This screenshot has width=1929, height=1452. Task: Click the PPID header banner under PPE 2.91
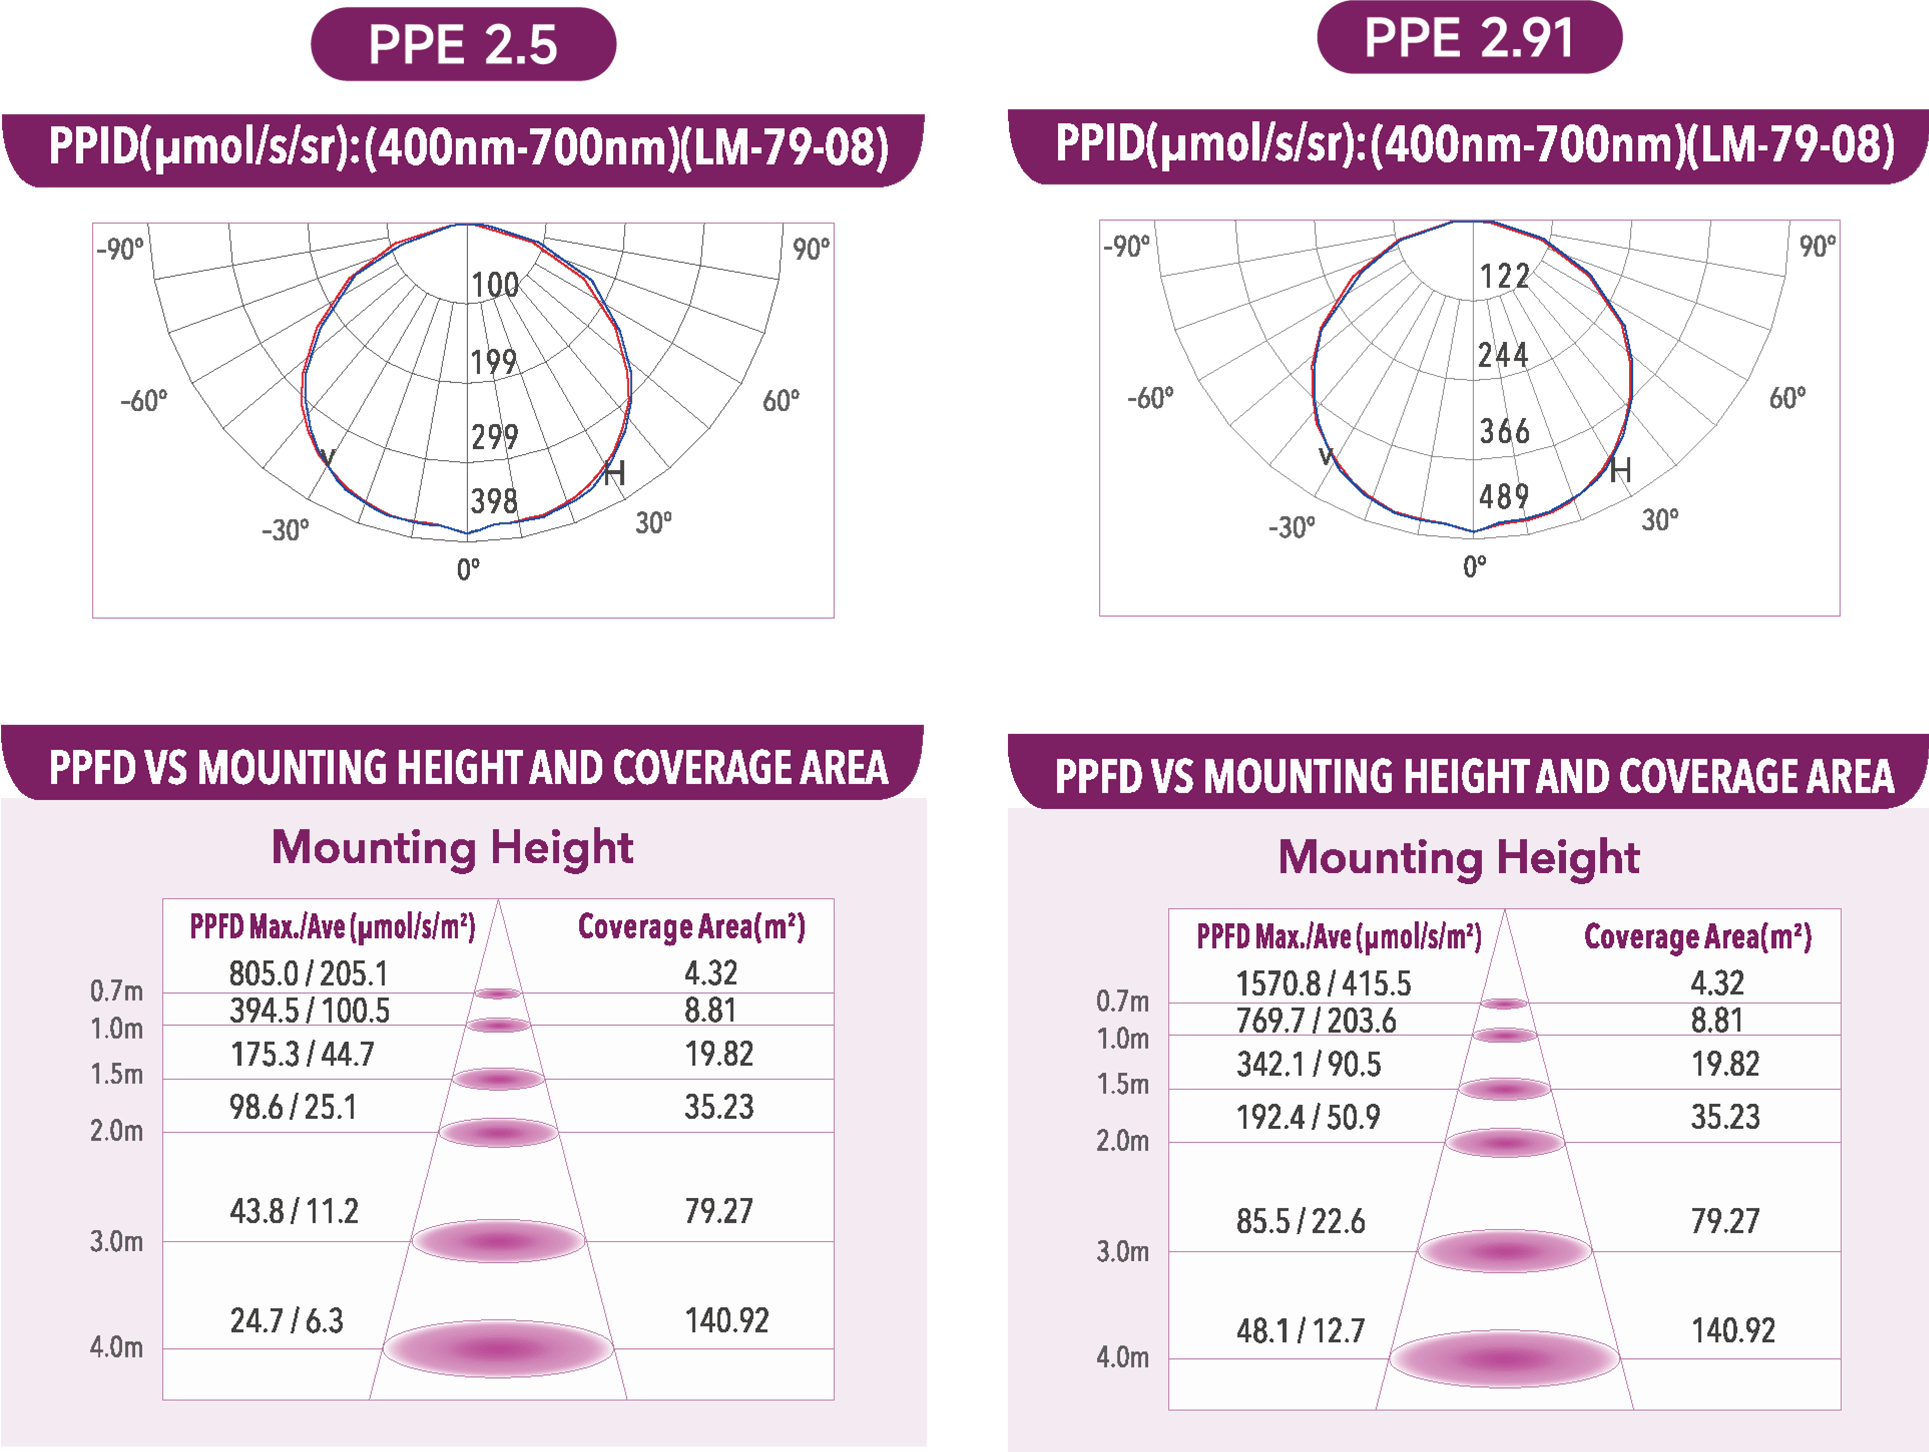pyautogui.click(x=1468, y=146)
